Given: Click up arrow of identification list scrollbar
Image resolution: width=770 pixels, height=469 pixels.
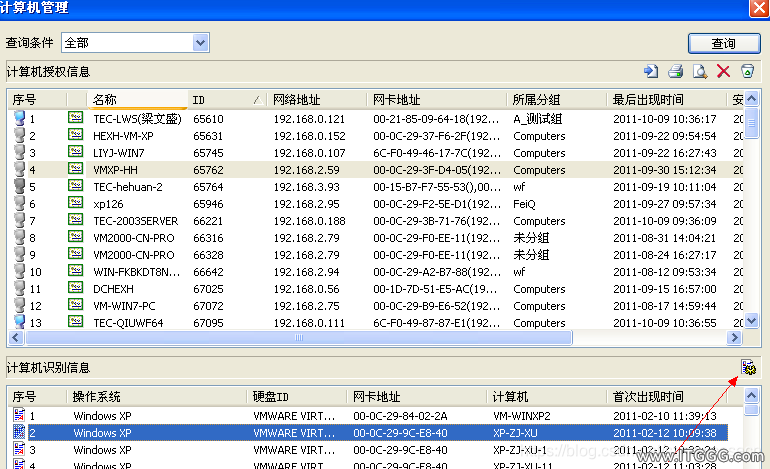Looking at the screenshot, I should click(751, 395).
